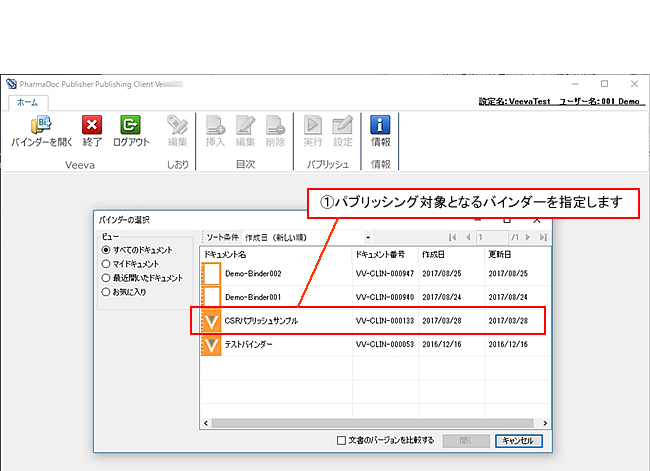Select the テストバインダー name text
650x471 pixels.
pos(248,345)
